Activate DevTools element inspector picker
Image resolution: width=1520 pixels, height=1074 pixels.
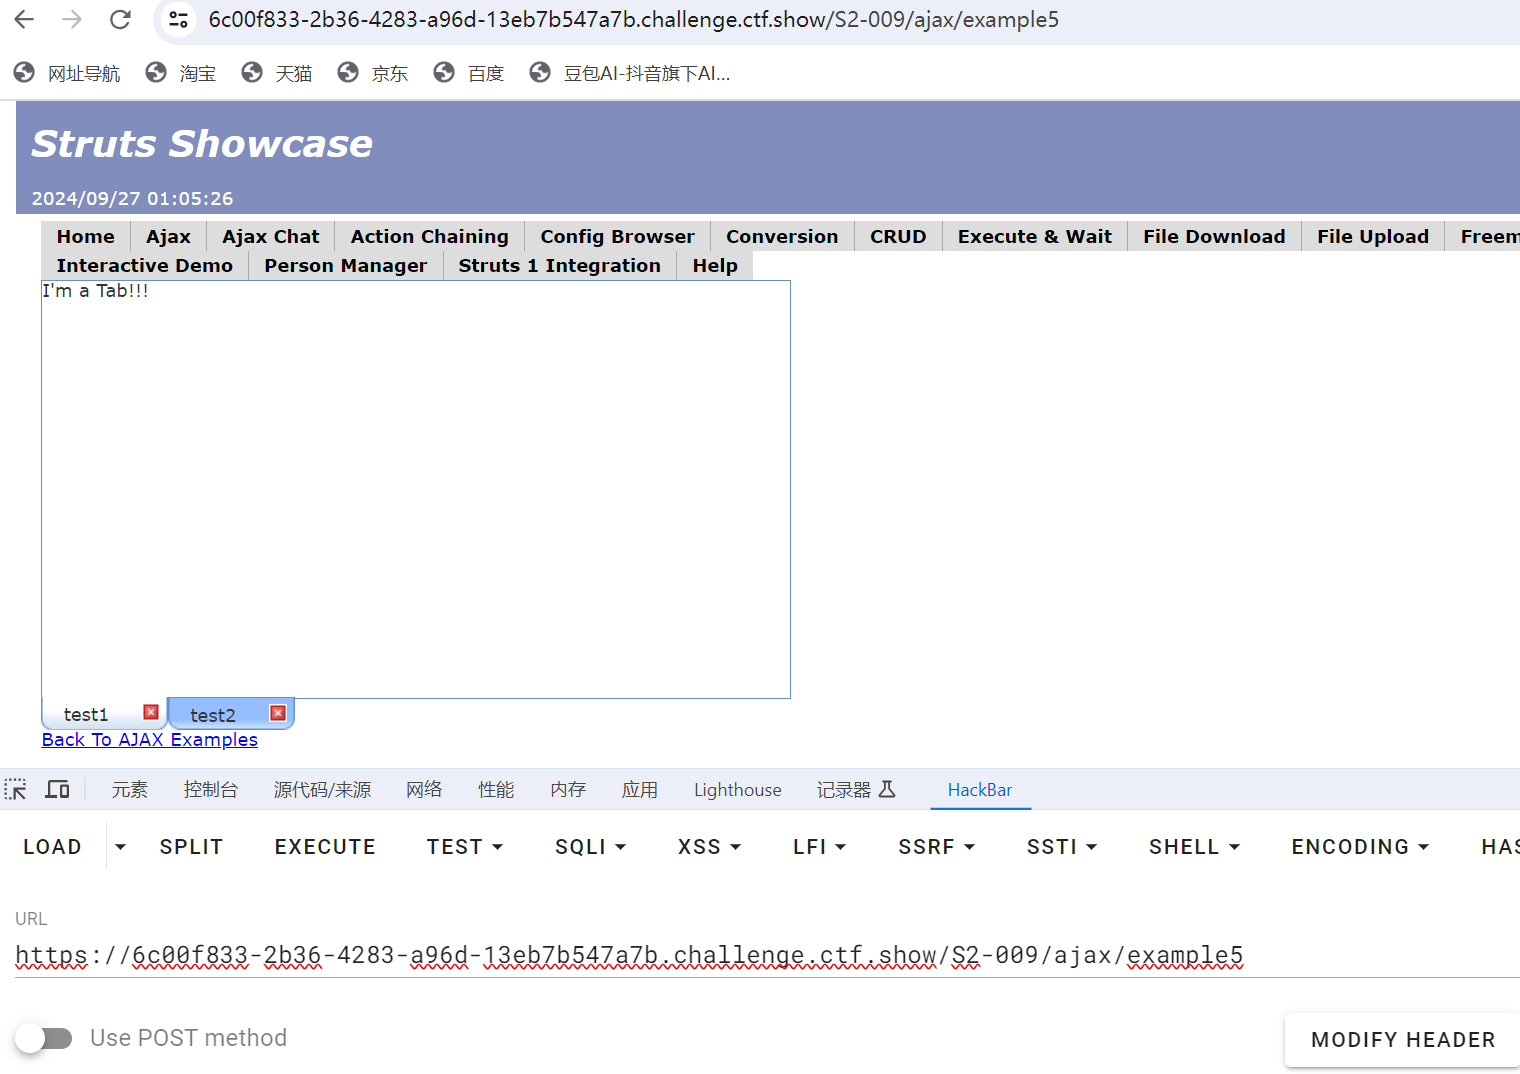[16, 790]
